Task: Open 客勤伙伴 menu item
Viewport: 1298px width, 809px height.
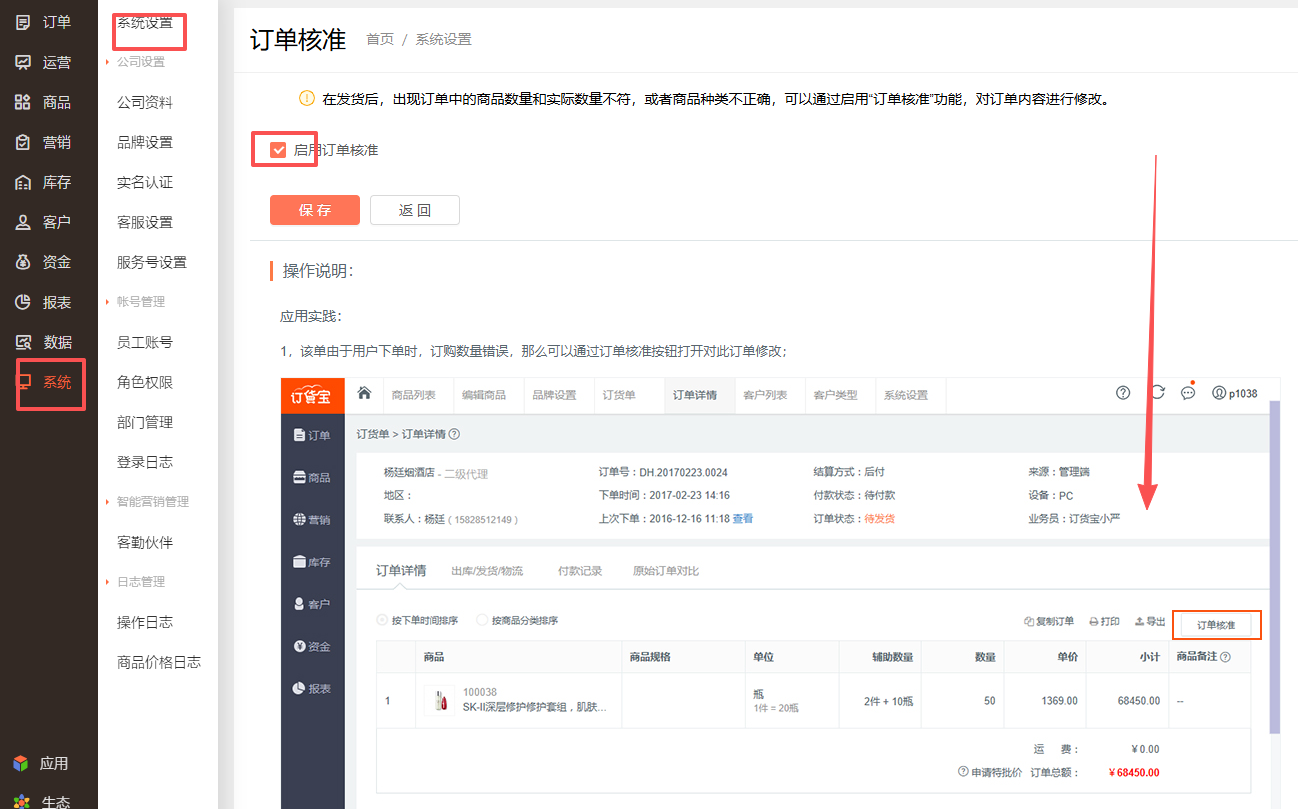Action: pos(145,542)
